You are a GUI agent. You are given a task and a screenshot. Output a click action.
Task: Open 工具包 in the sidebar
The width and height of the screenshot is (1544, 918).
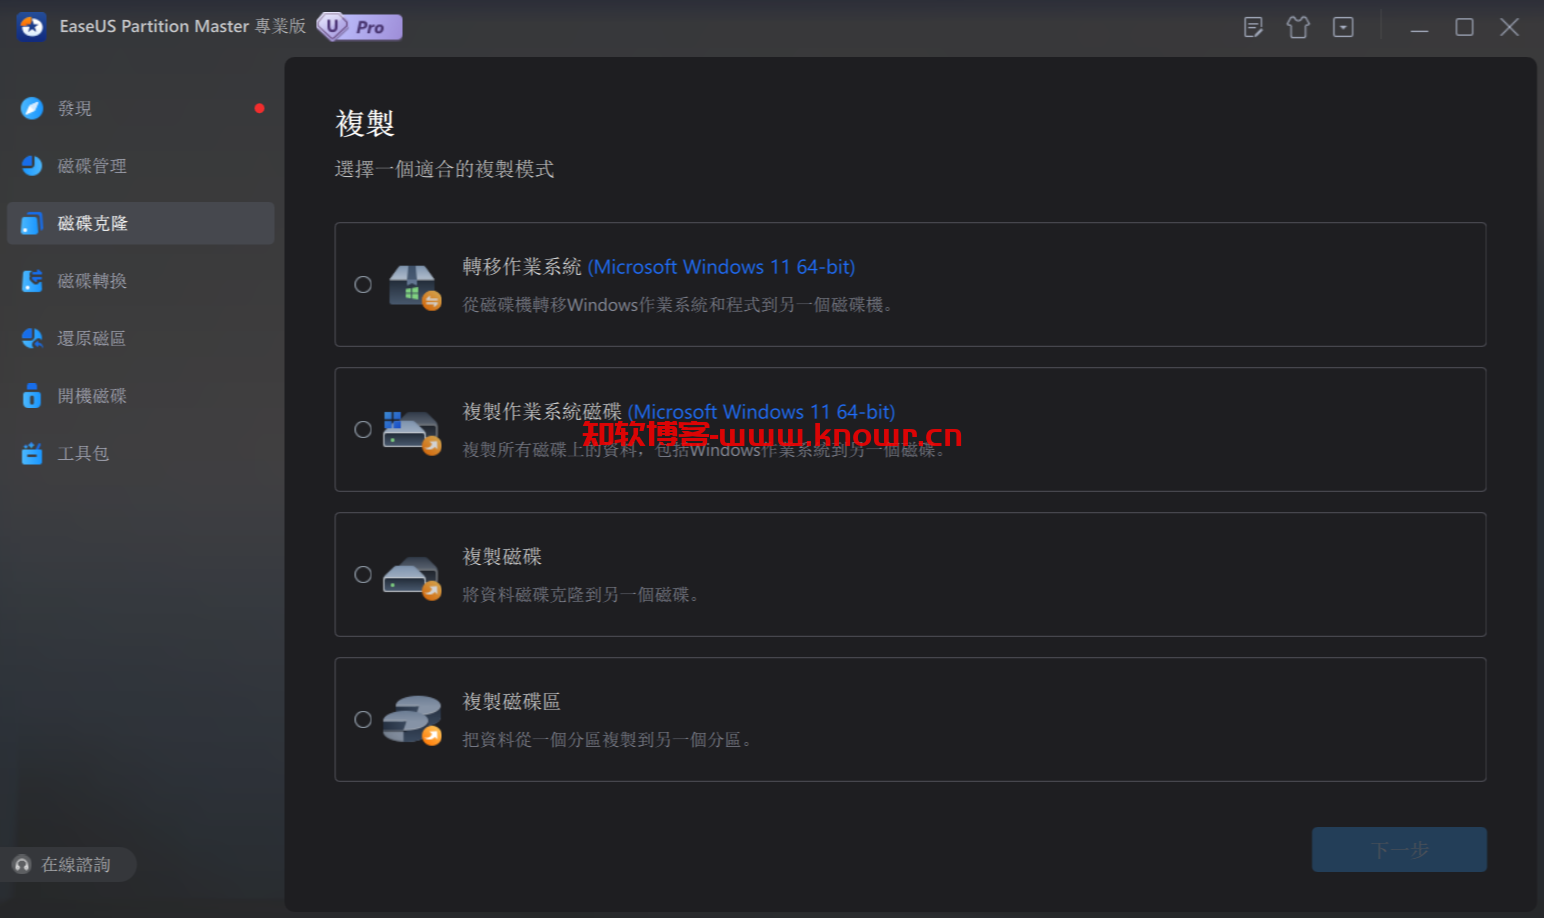(141, 453)
